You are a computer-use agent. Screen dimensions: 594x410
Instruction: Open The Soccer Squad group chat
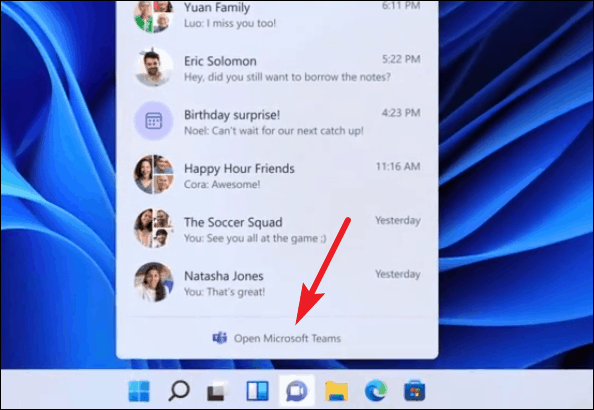[277, 229]
